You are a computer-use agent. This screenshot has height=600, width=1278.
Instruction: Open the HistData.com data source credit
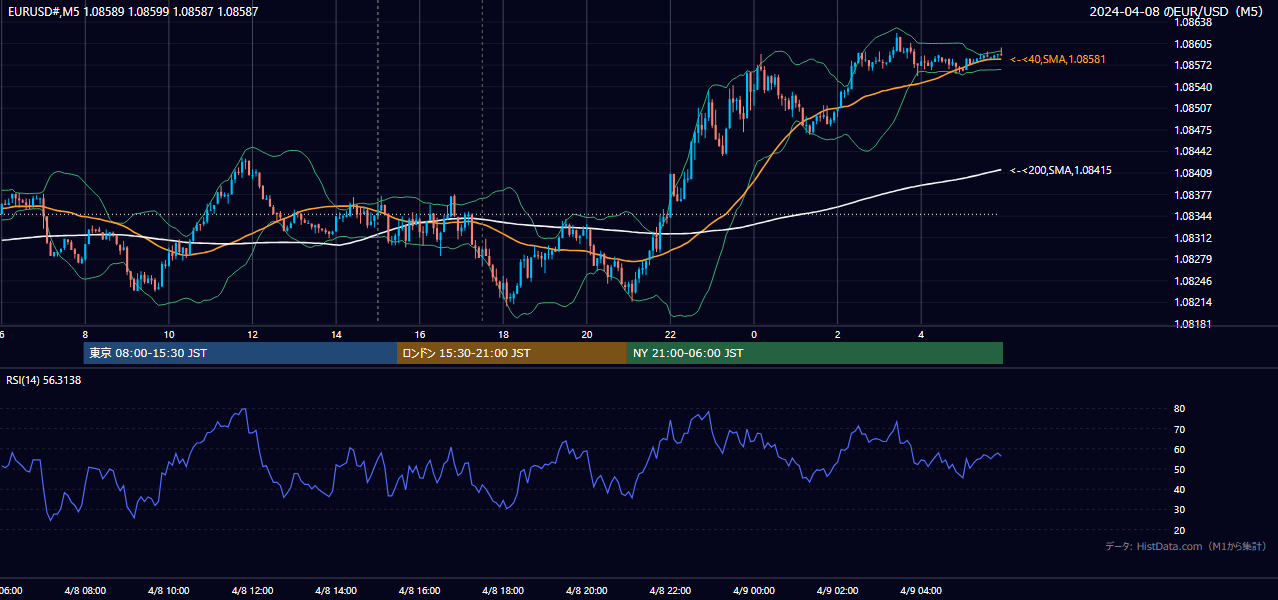pos(1185,547)
